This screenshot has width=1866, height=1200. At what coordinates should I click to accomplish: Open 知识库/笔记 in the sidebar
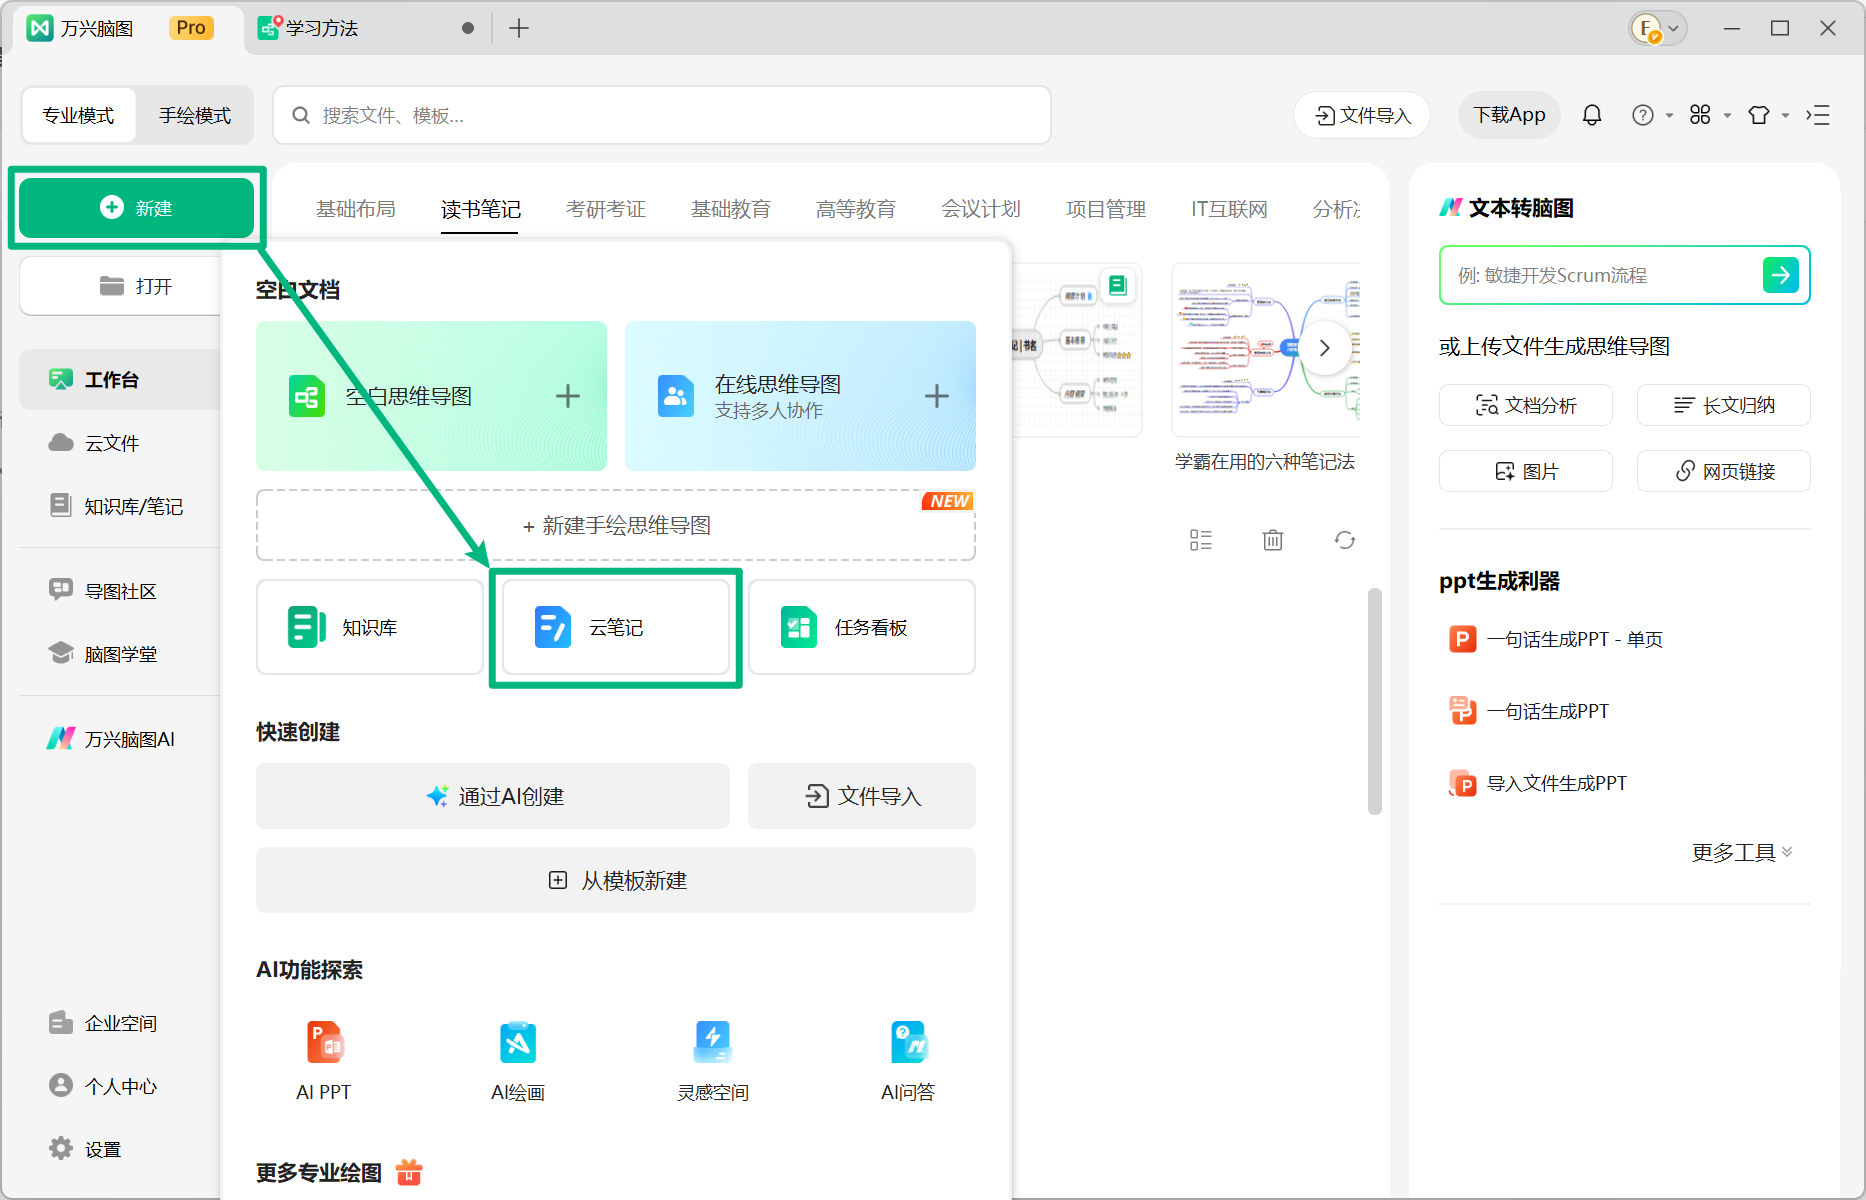(119, 506)
